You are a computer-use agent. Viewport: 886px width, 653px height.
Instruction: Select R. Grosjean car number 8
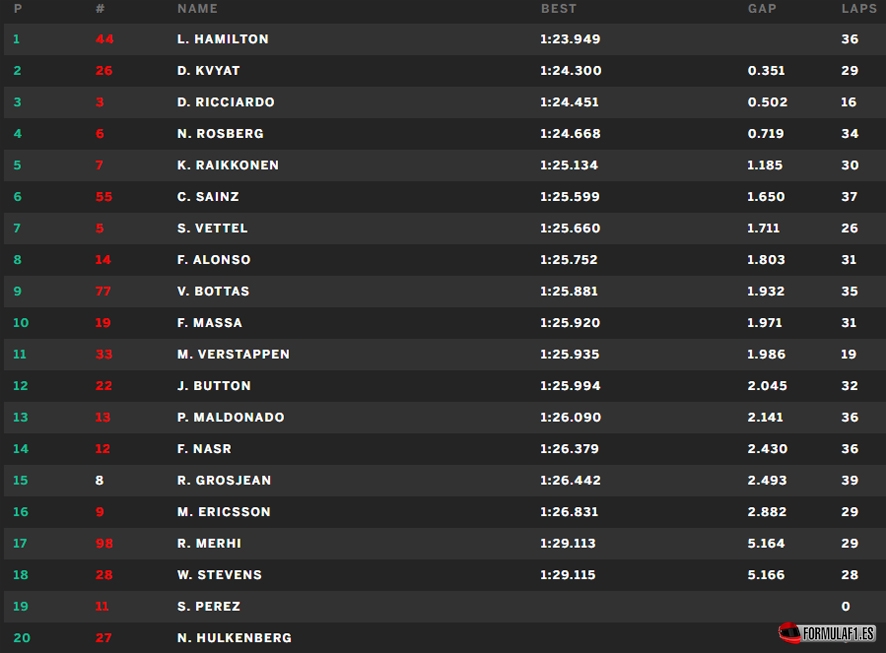click(99, 480)
